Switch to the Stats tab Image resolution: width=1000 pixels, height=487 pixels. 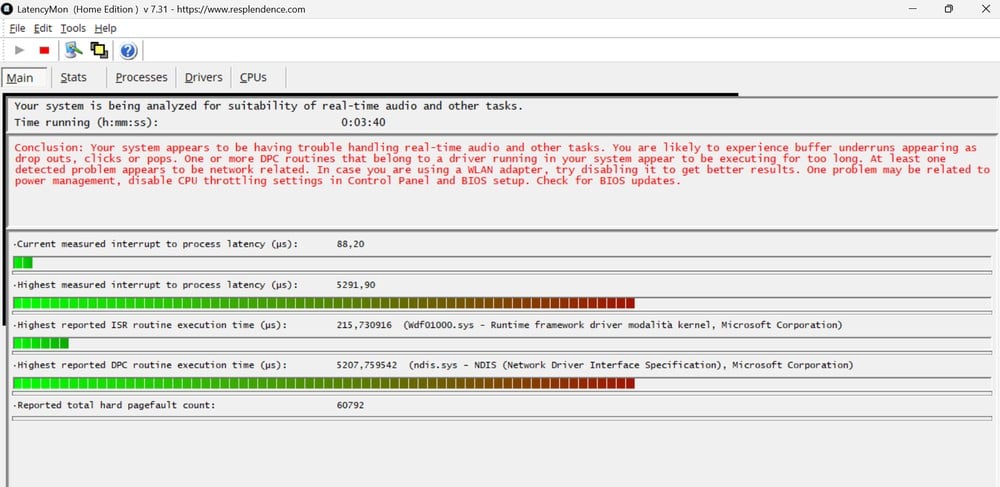[x=73, y=78]
